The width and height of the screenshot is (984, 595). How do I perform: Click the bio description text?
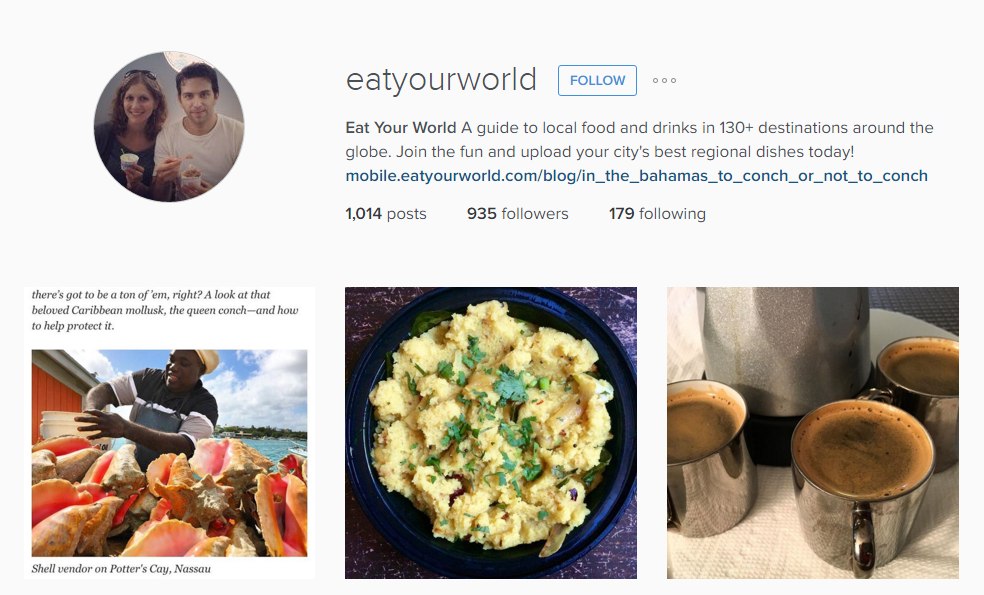pyautogui.click(x=639, y=140)
